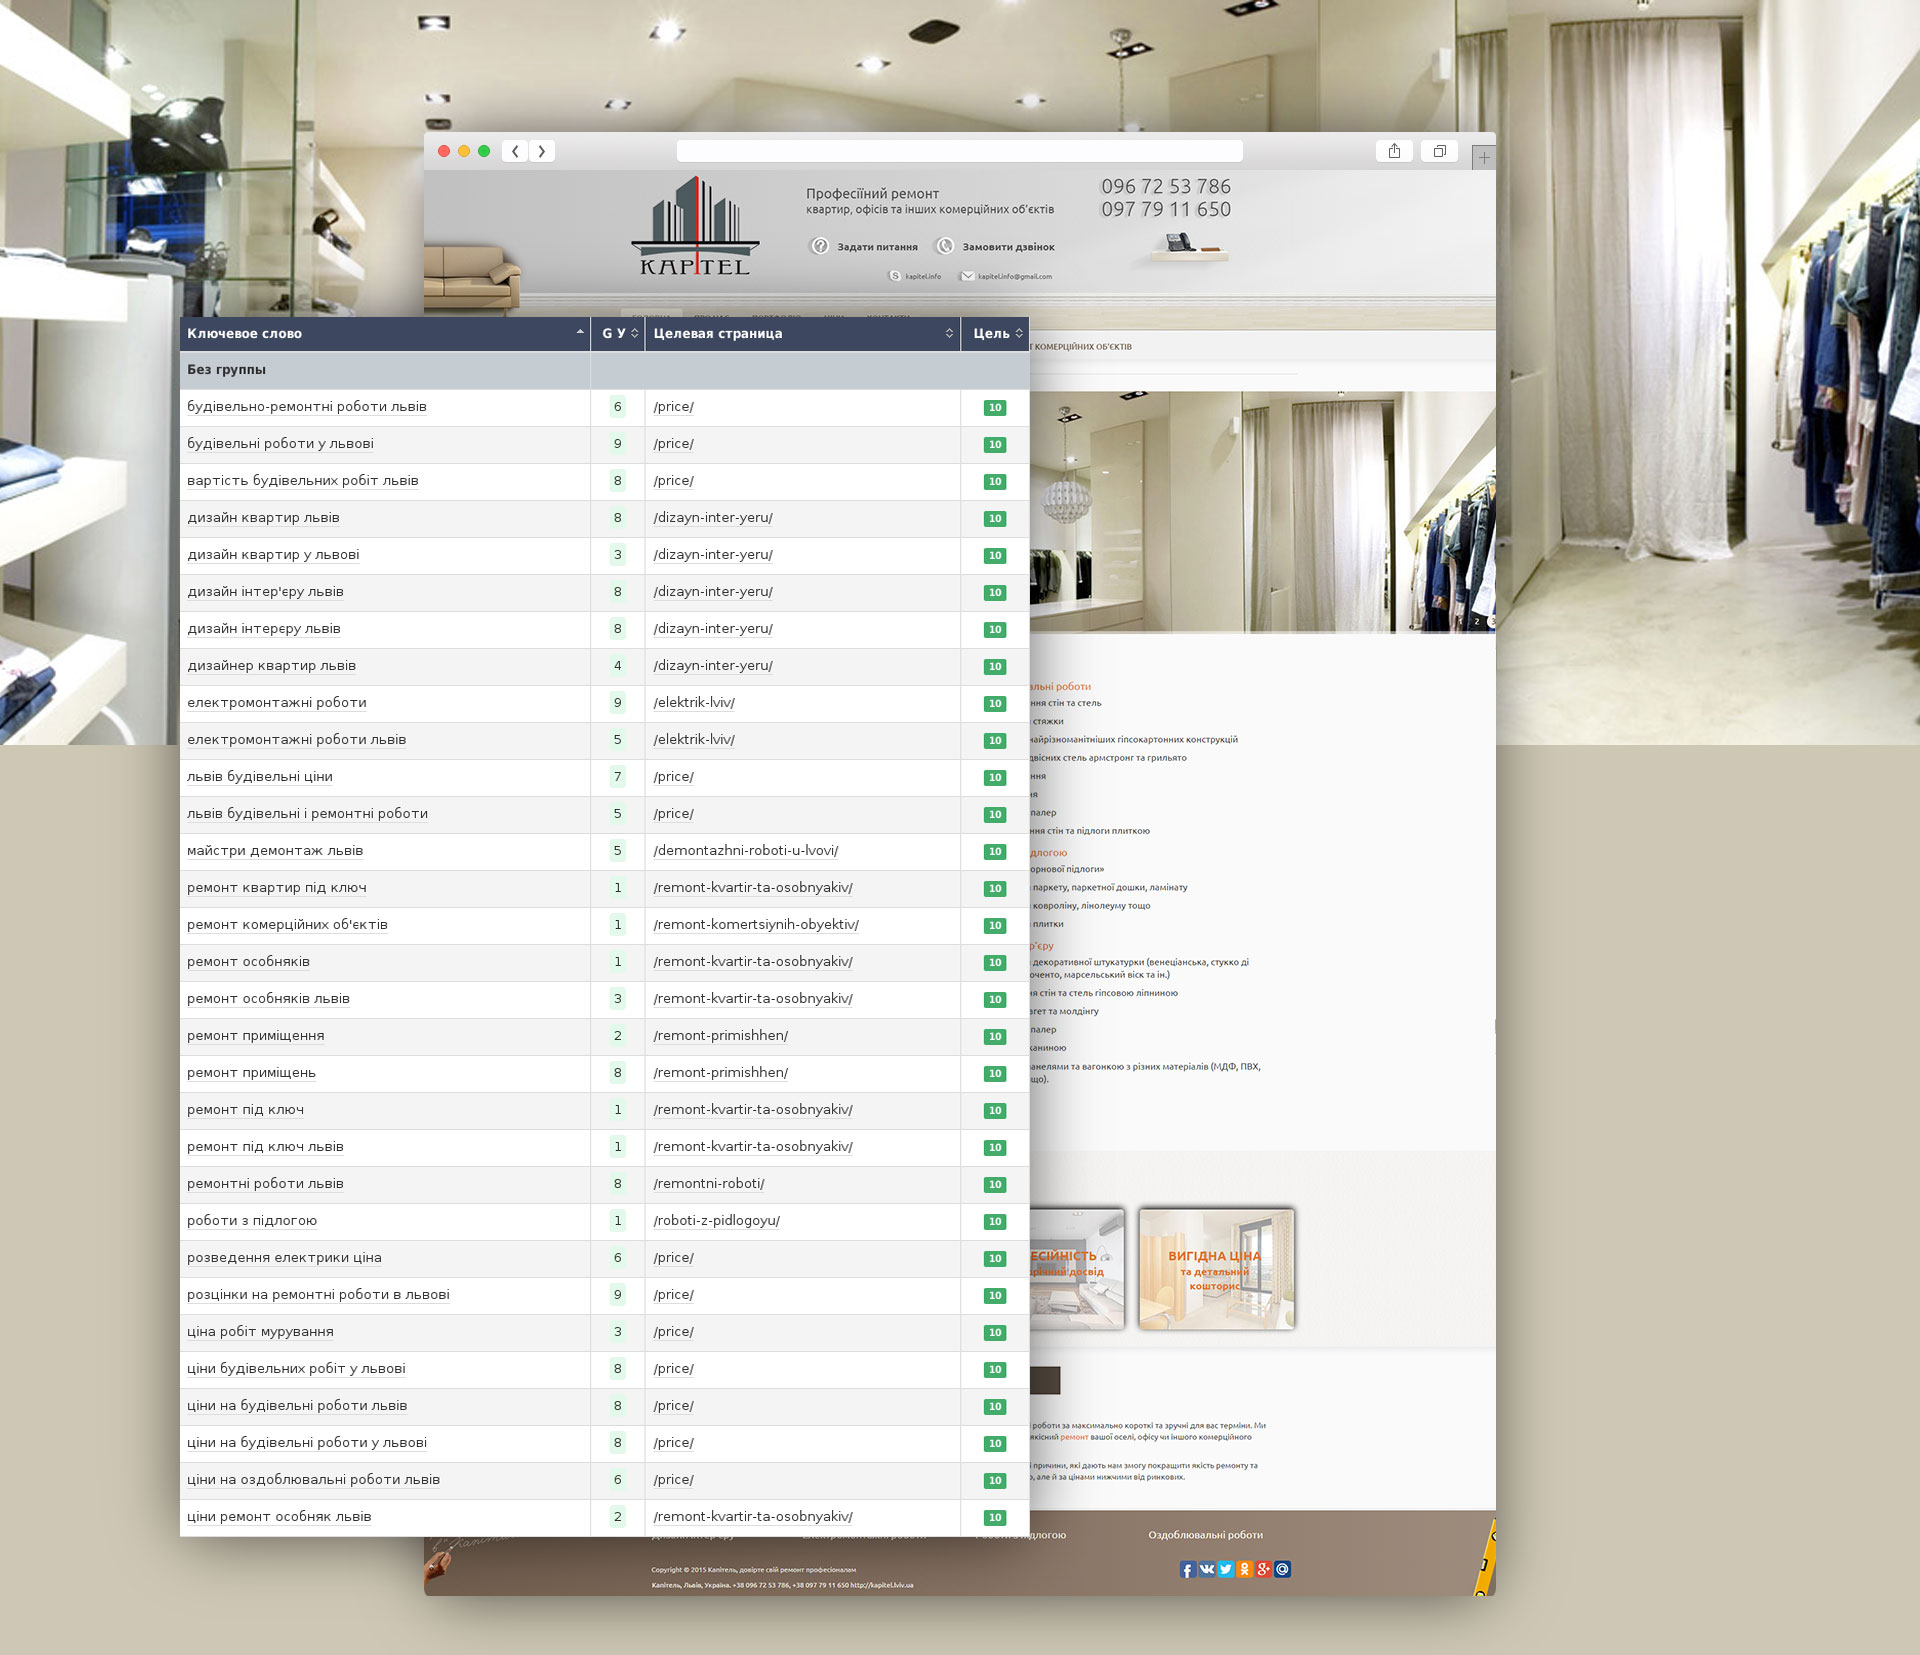Click the Google Plus icon
Screen dimensions: 1920x1655
coord(1264,1570)
